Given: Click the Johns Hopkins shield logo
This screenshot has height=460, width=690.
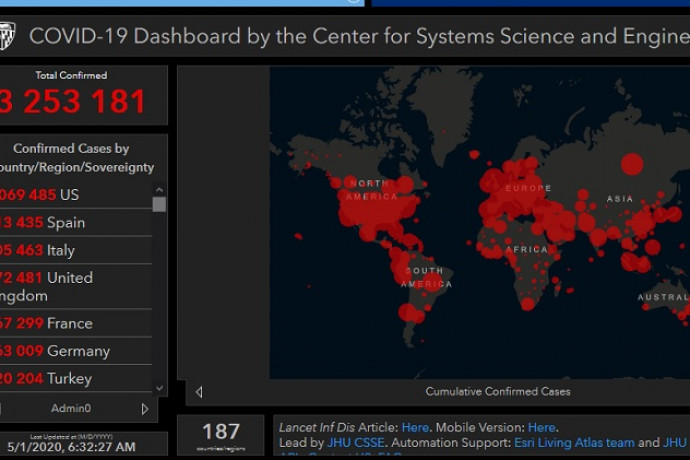Looking at the screenshot, I should click(x=7, y=36).
